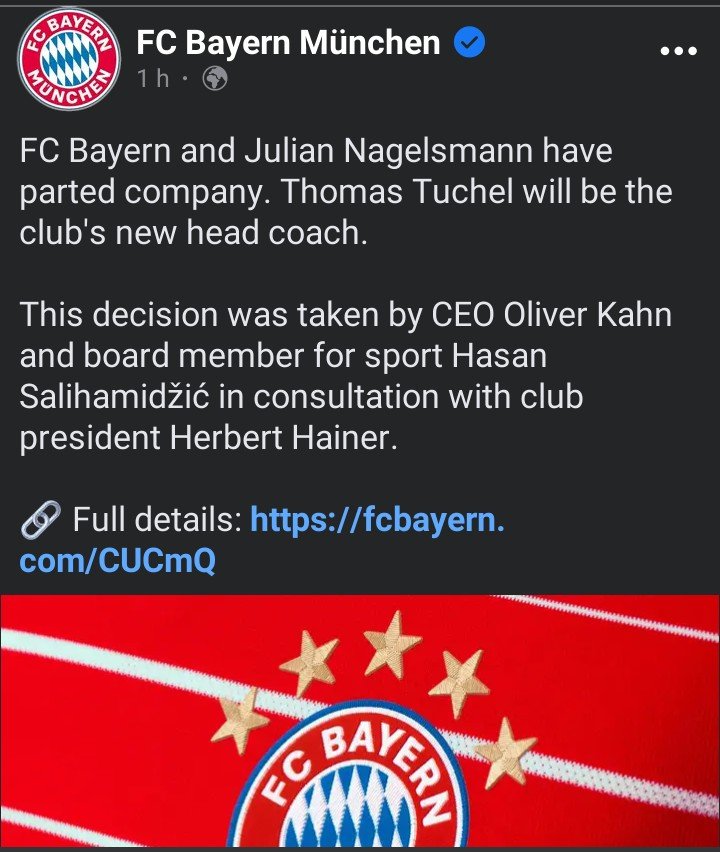Open the FC Bayern München page name
The width and height of the screenshot is (720, 852).
288,42
